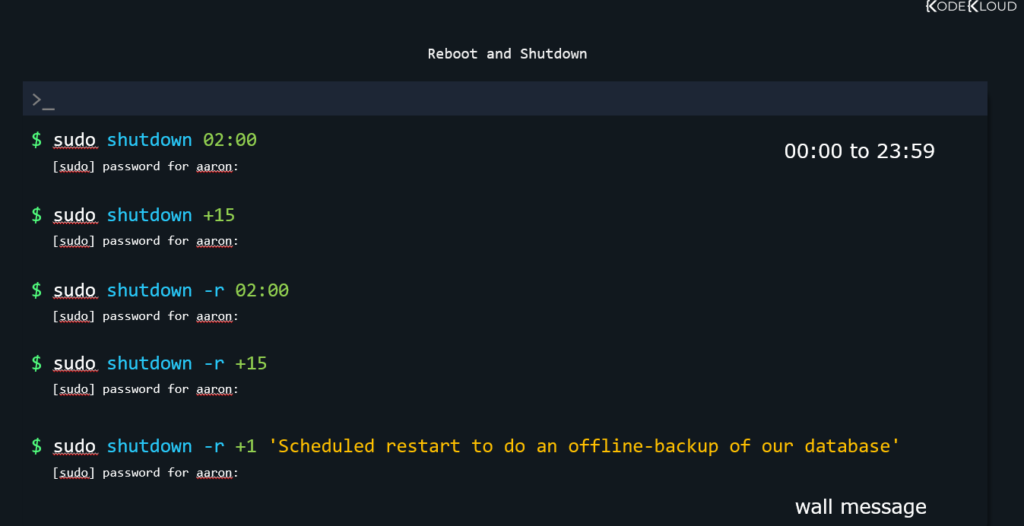Image resolution: width=1024 pixels, height=526 pixels.
Task: Select the green 02:00 in the first command
Action: coord(230,141)
